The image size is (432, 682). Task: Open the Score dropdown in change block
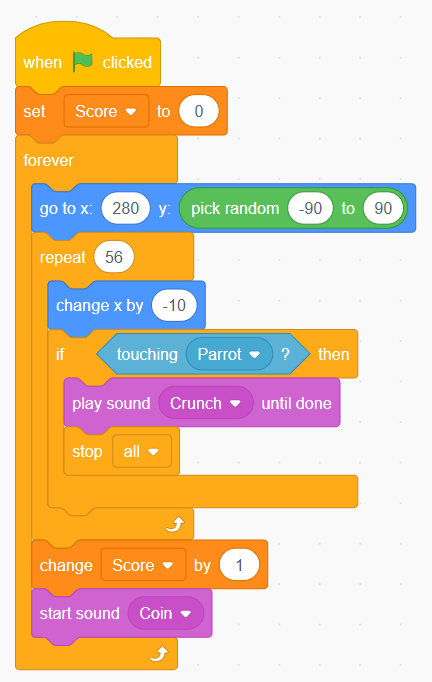(143, 565)
